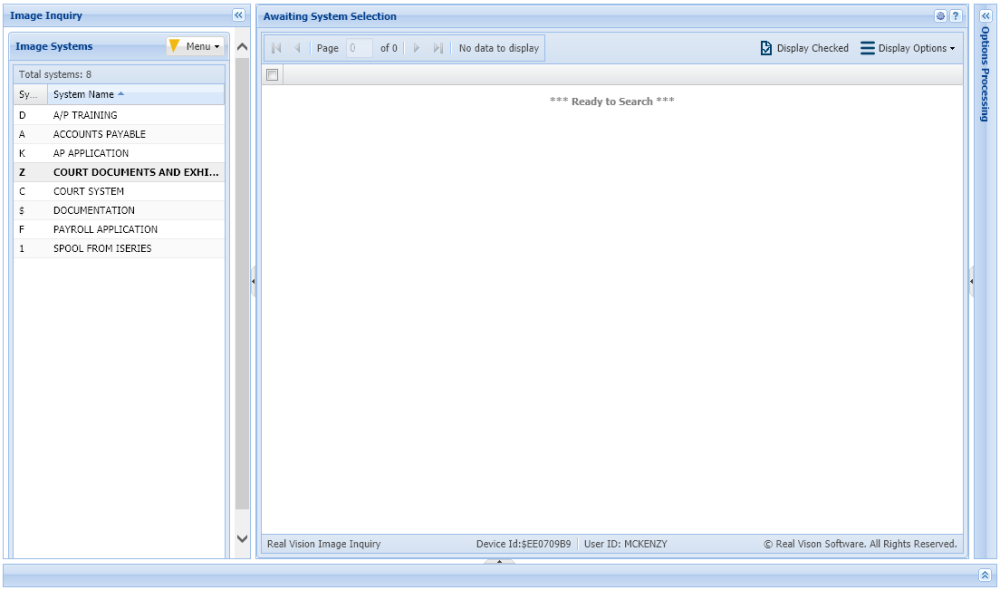Collapse the Image Inquiry panel
Image resolution: width=1000 pixels, height=590 pixels.
pos(239,15)
